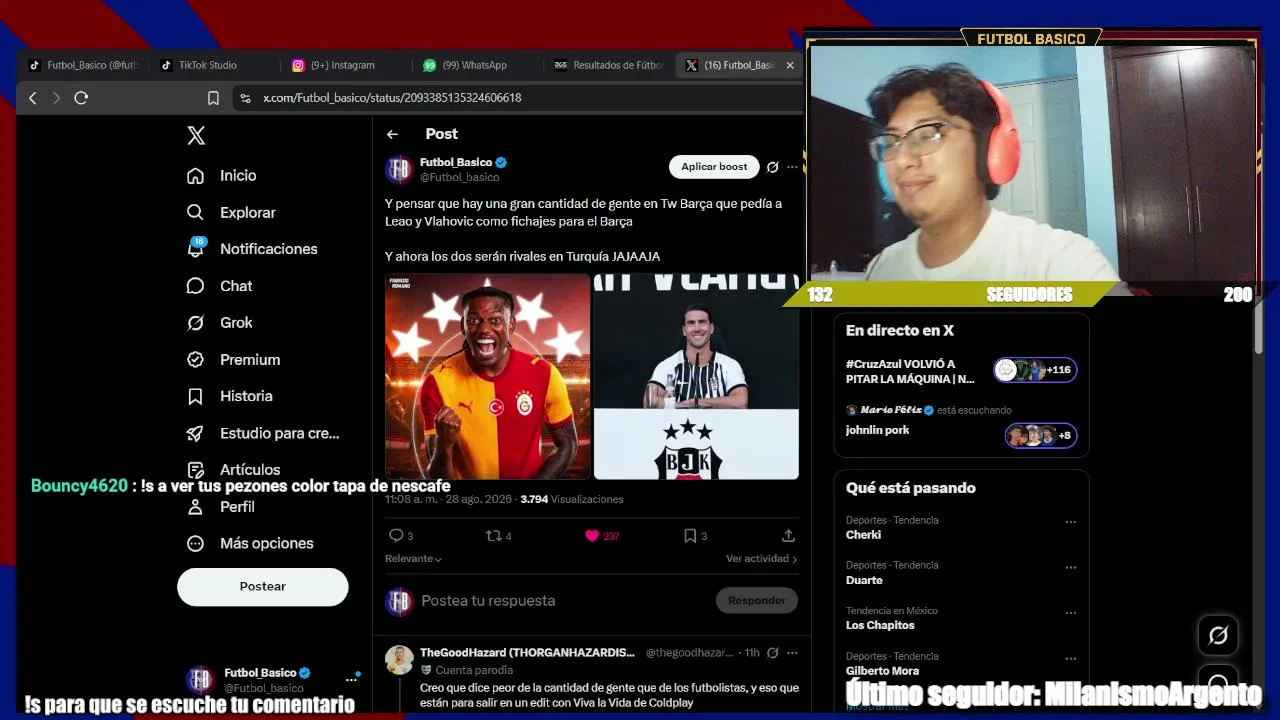This screenshot has height=720, width=1280.
Task: Open the johnlin pork live space
Action: (x=961, y=429)
